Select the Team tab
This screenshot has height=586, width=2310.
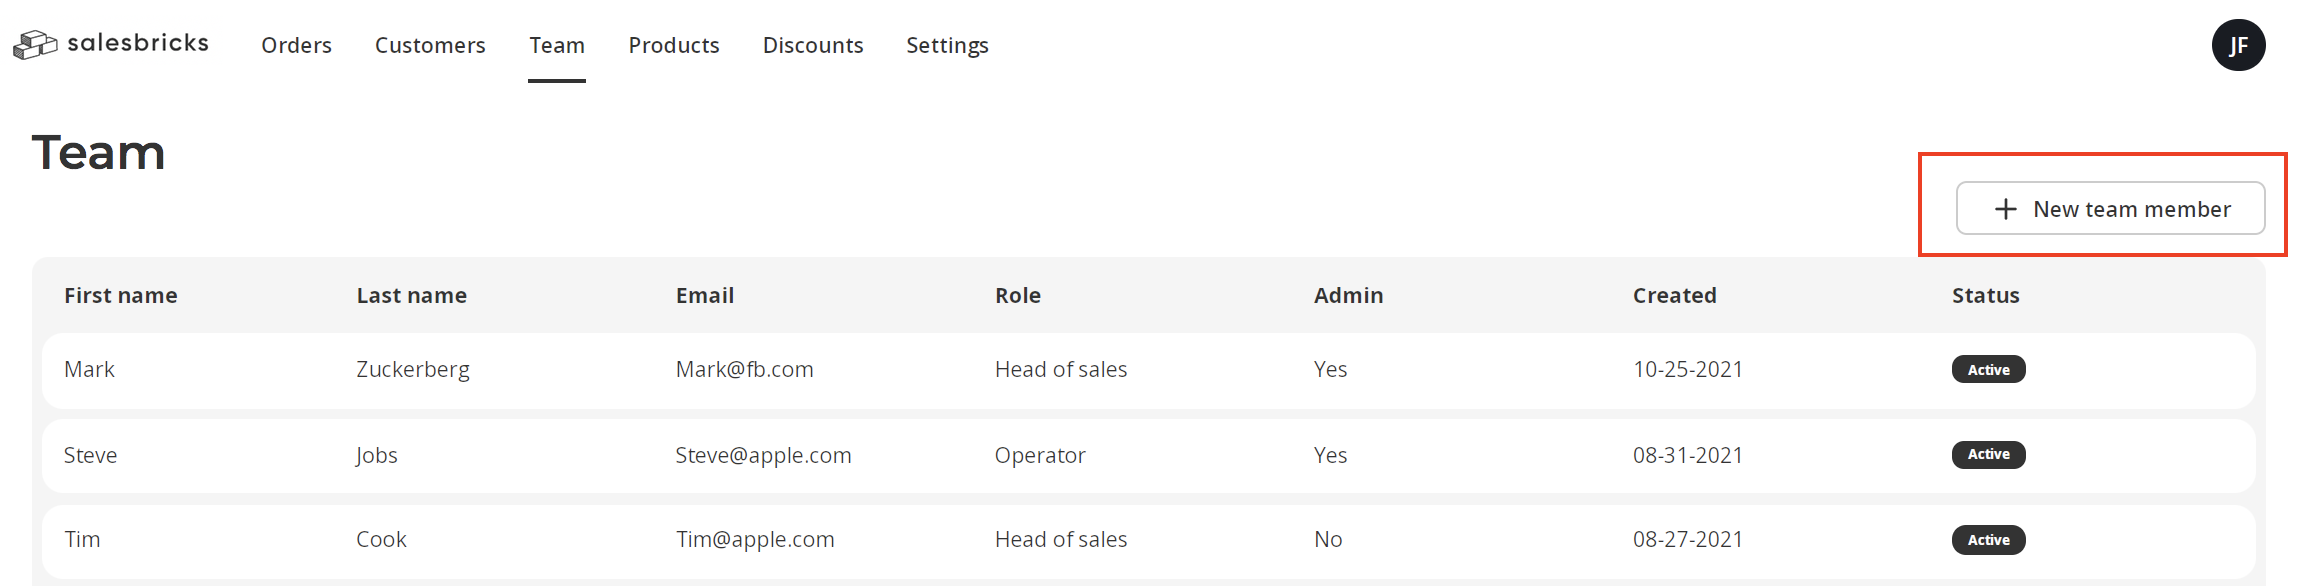[557, 45]
